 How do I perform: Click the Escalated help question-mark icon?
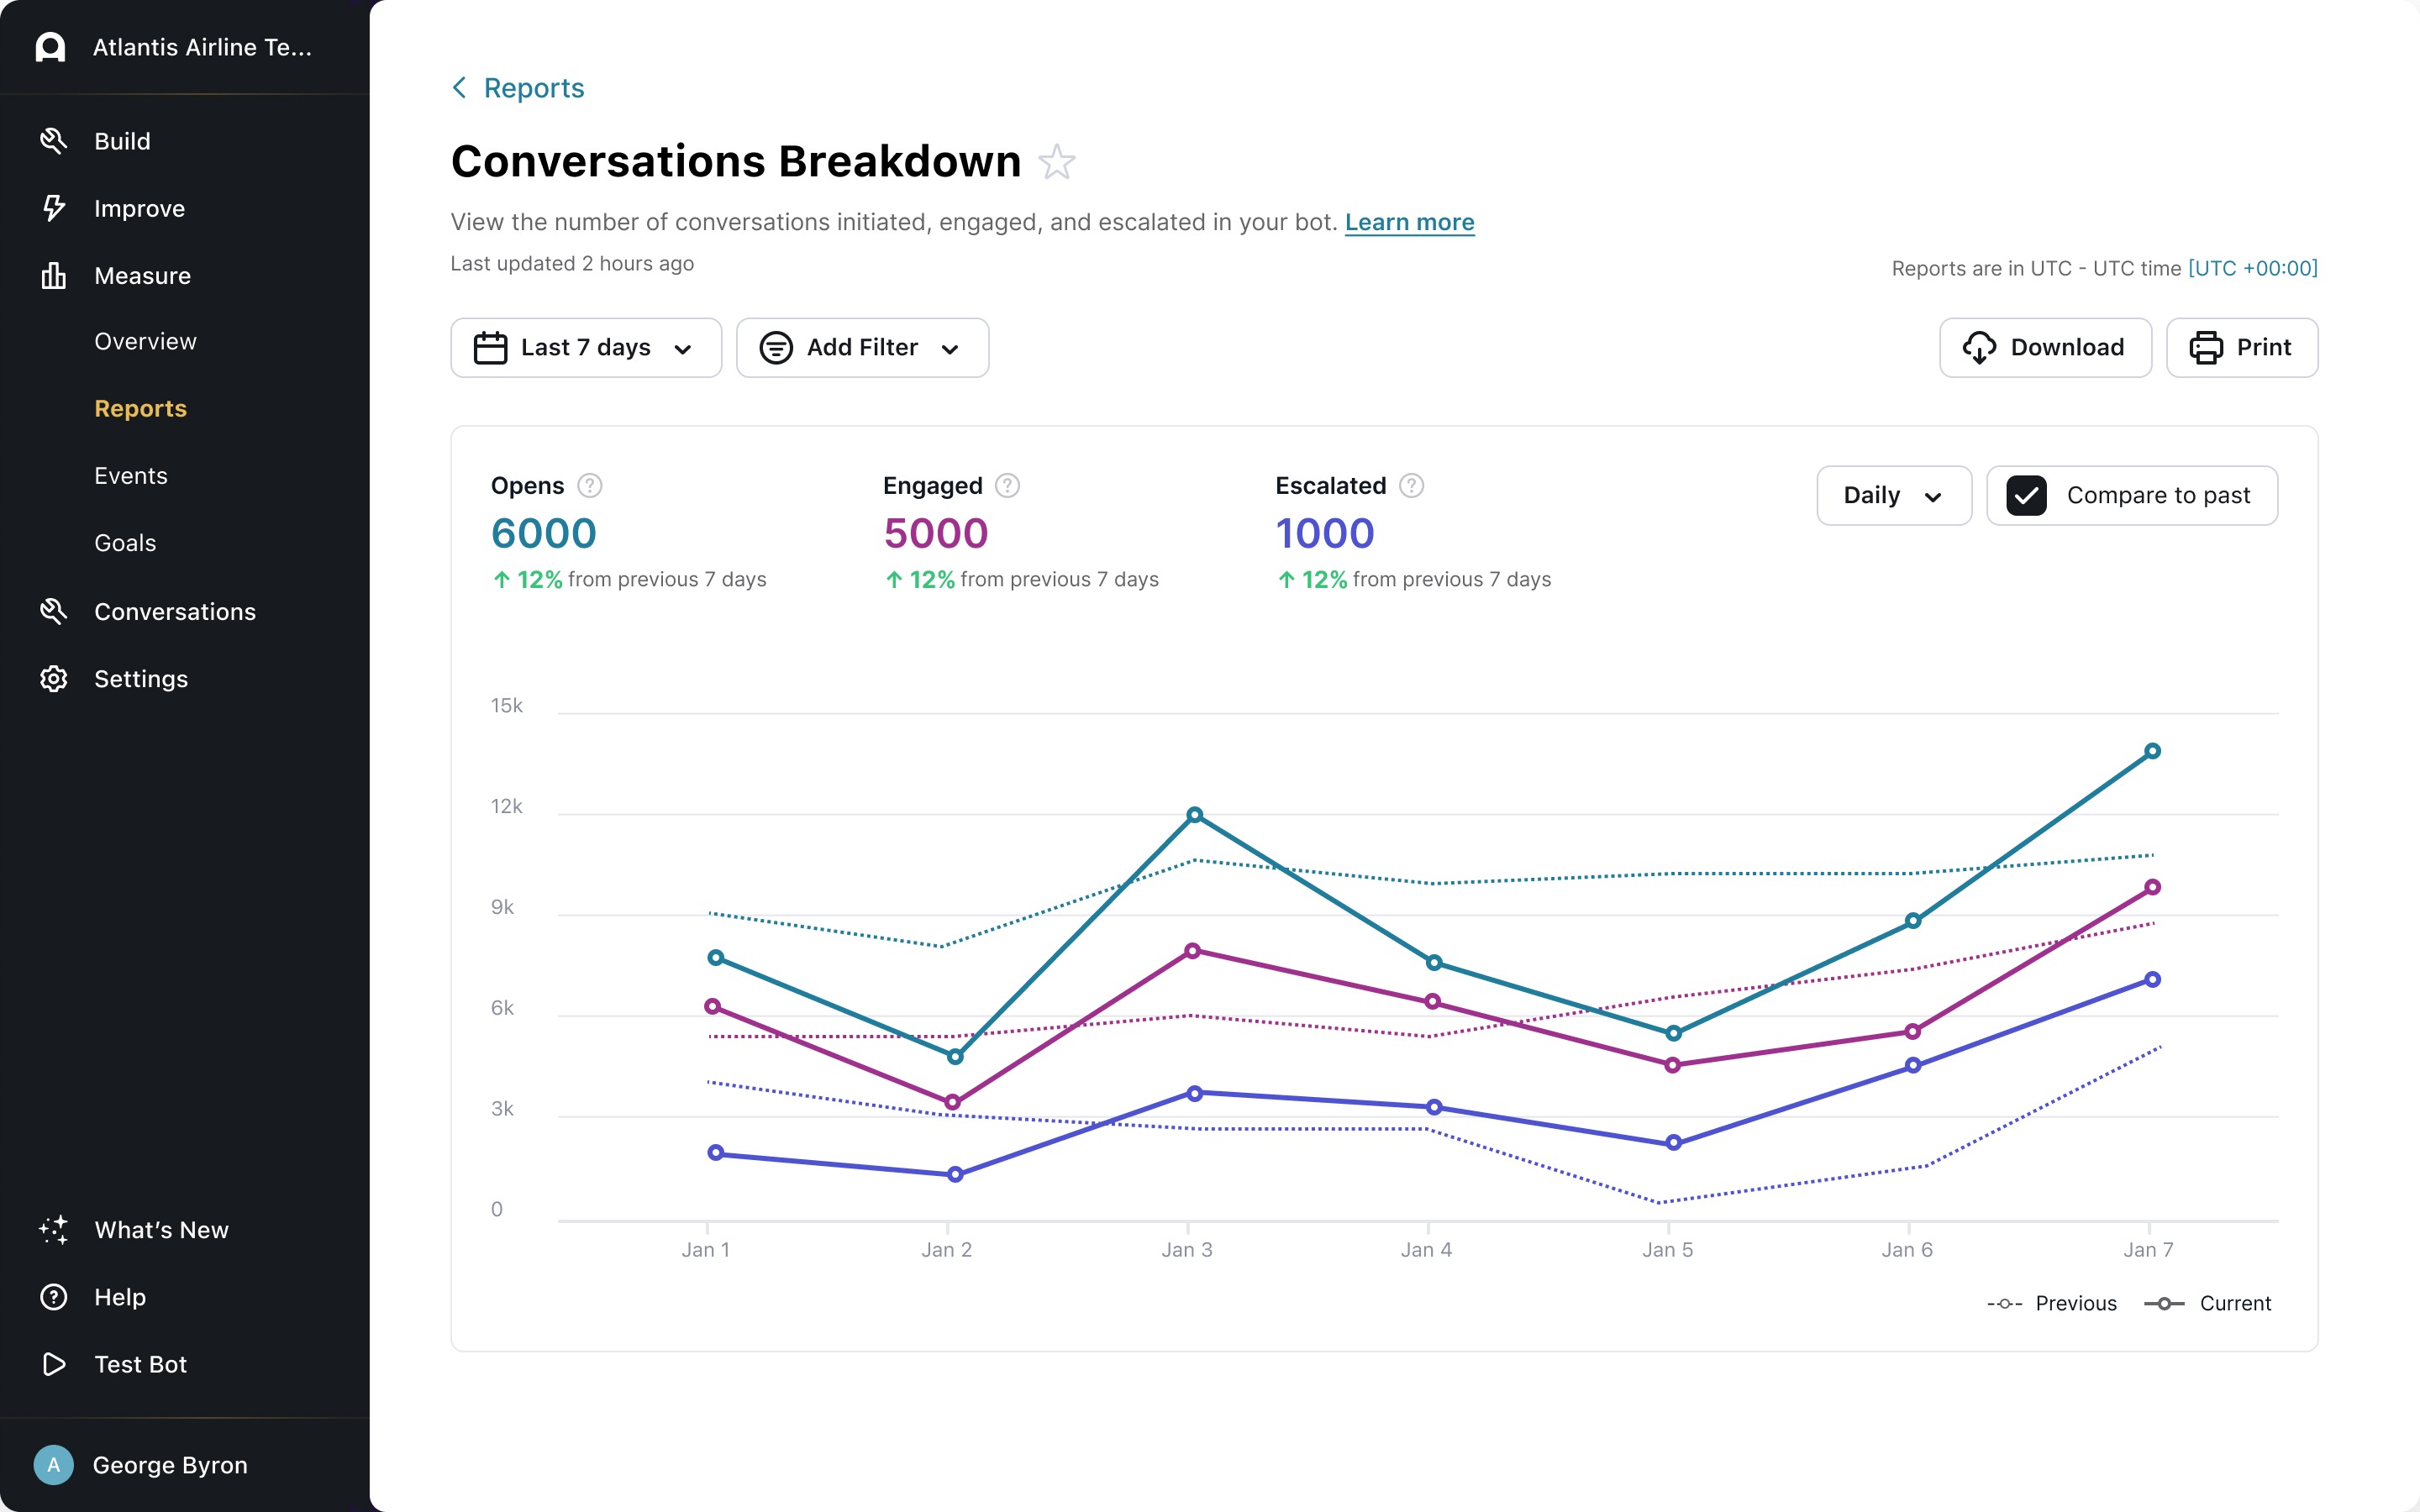tap(1411, 486)
